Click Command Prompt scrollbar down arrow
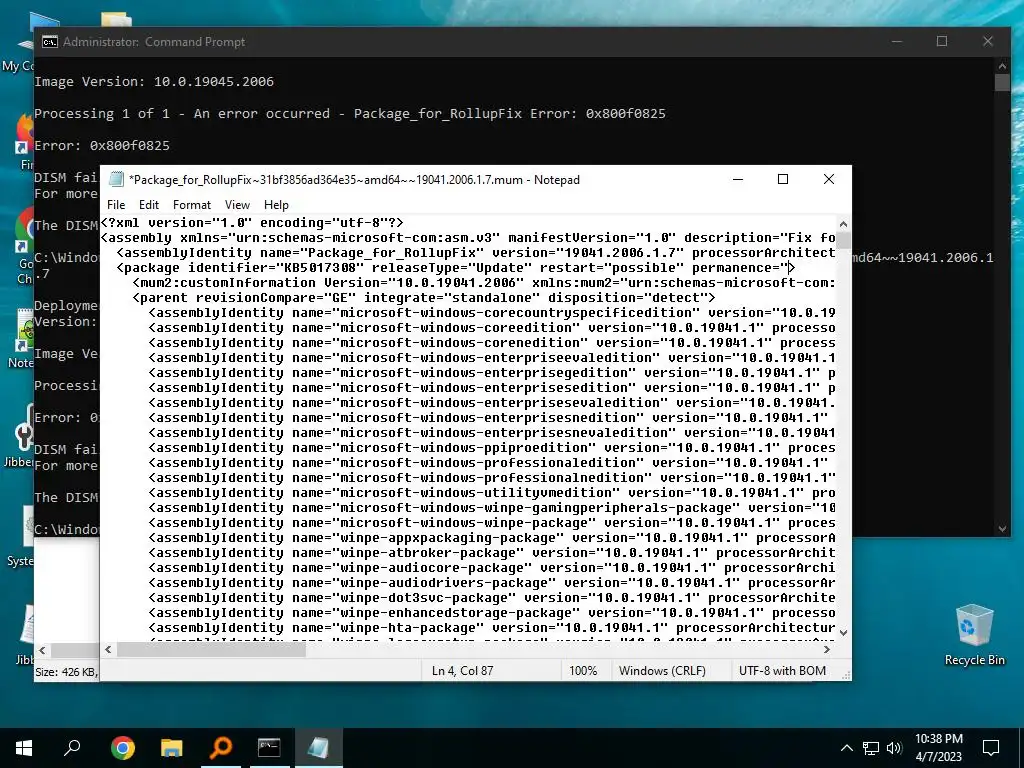The width and height of the screenshot is (1024, 768). coord(1002,529)
